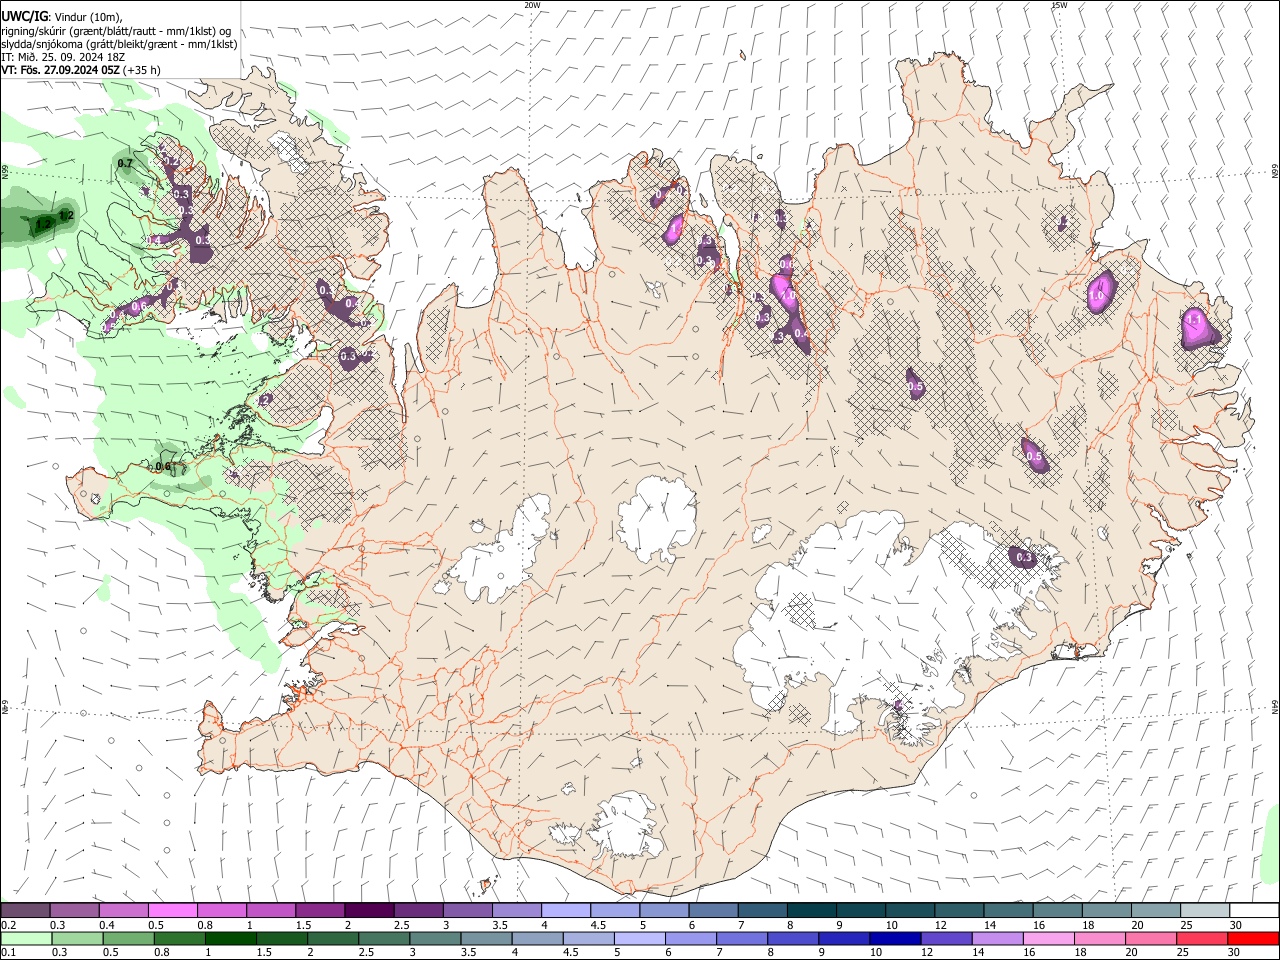Screen dimensions: 1280x960
Task: Click the light lavender 4 snow scale swatch
Action: [564, 910]
